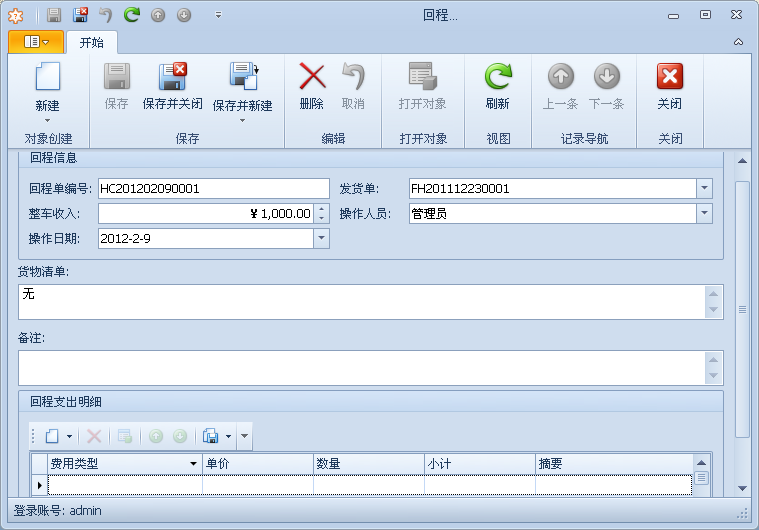Click Save and Close (保存并关闭) icon
This screenshot has height=530, width=759.
(173, 76)
